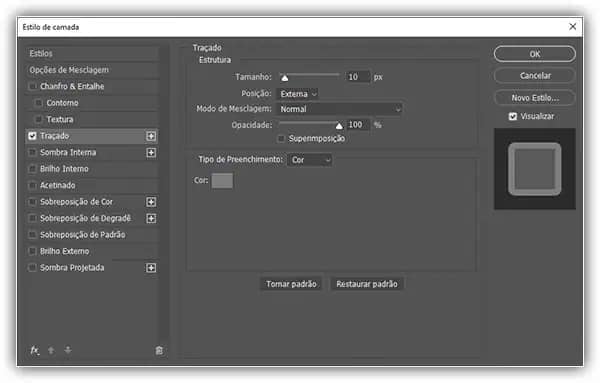600x383 pixels.
Task: Select Opções de Mesclagem in list
Action: tap(93, 70)
